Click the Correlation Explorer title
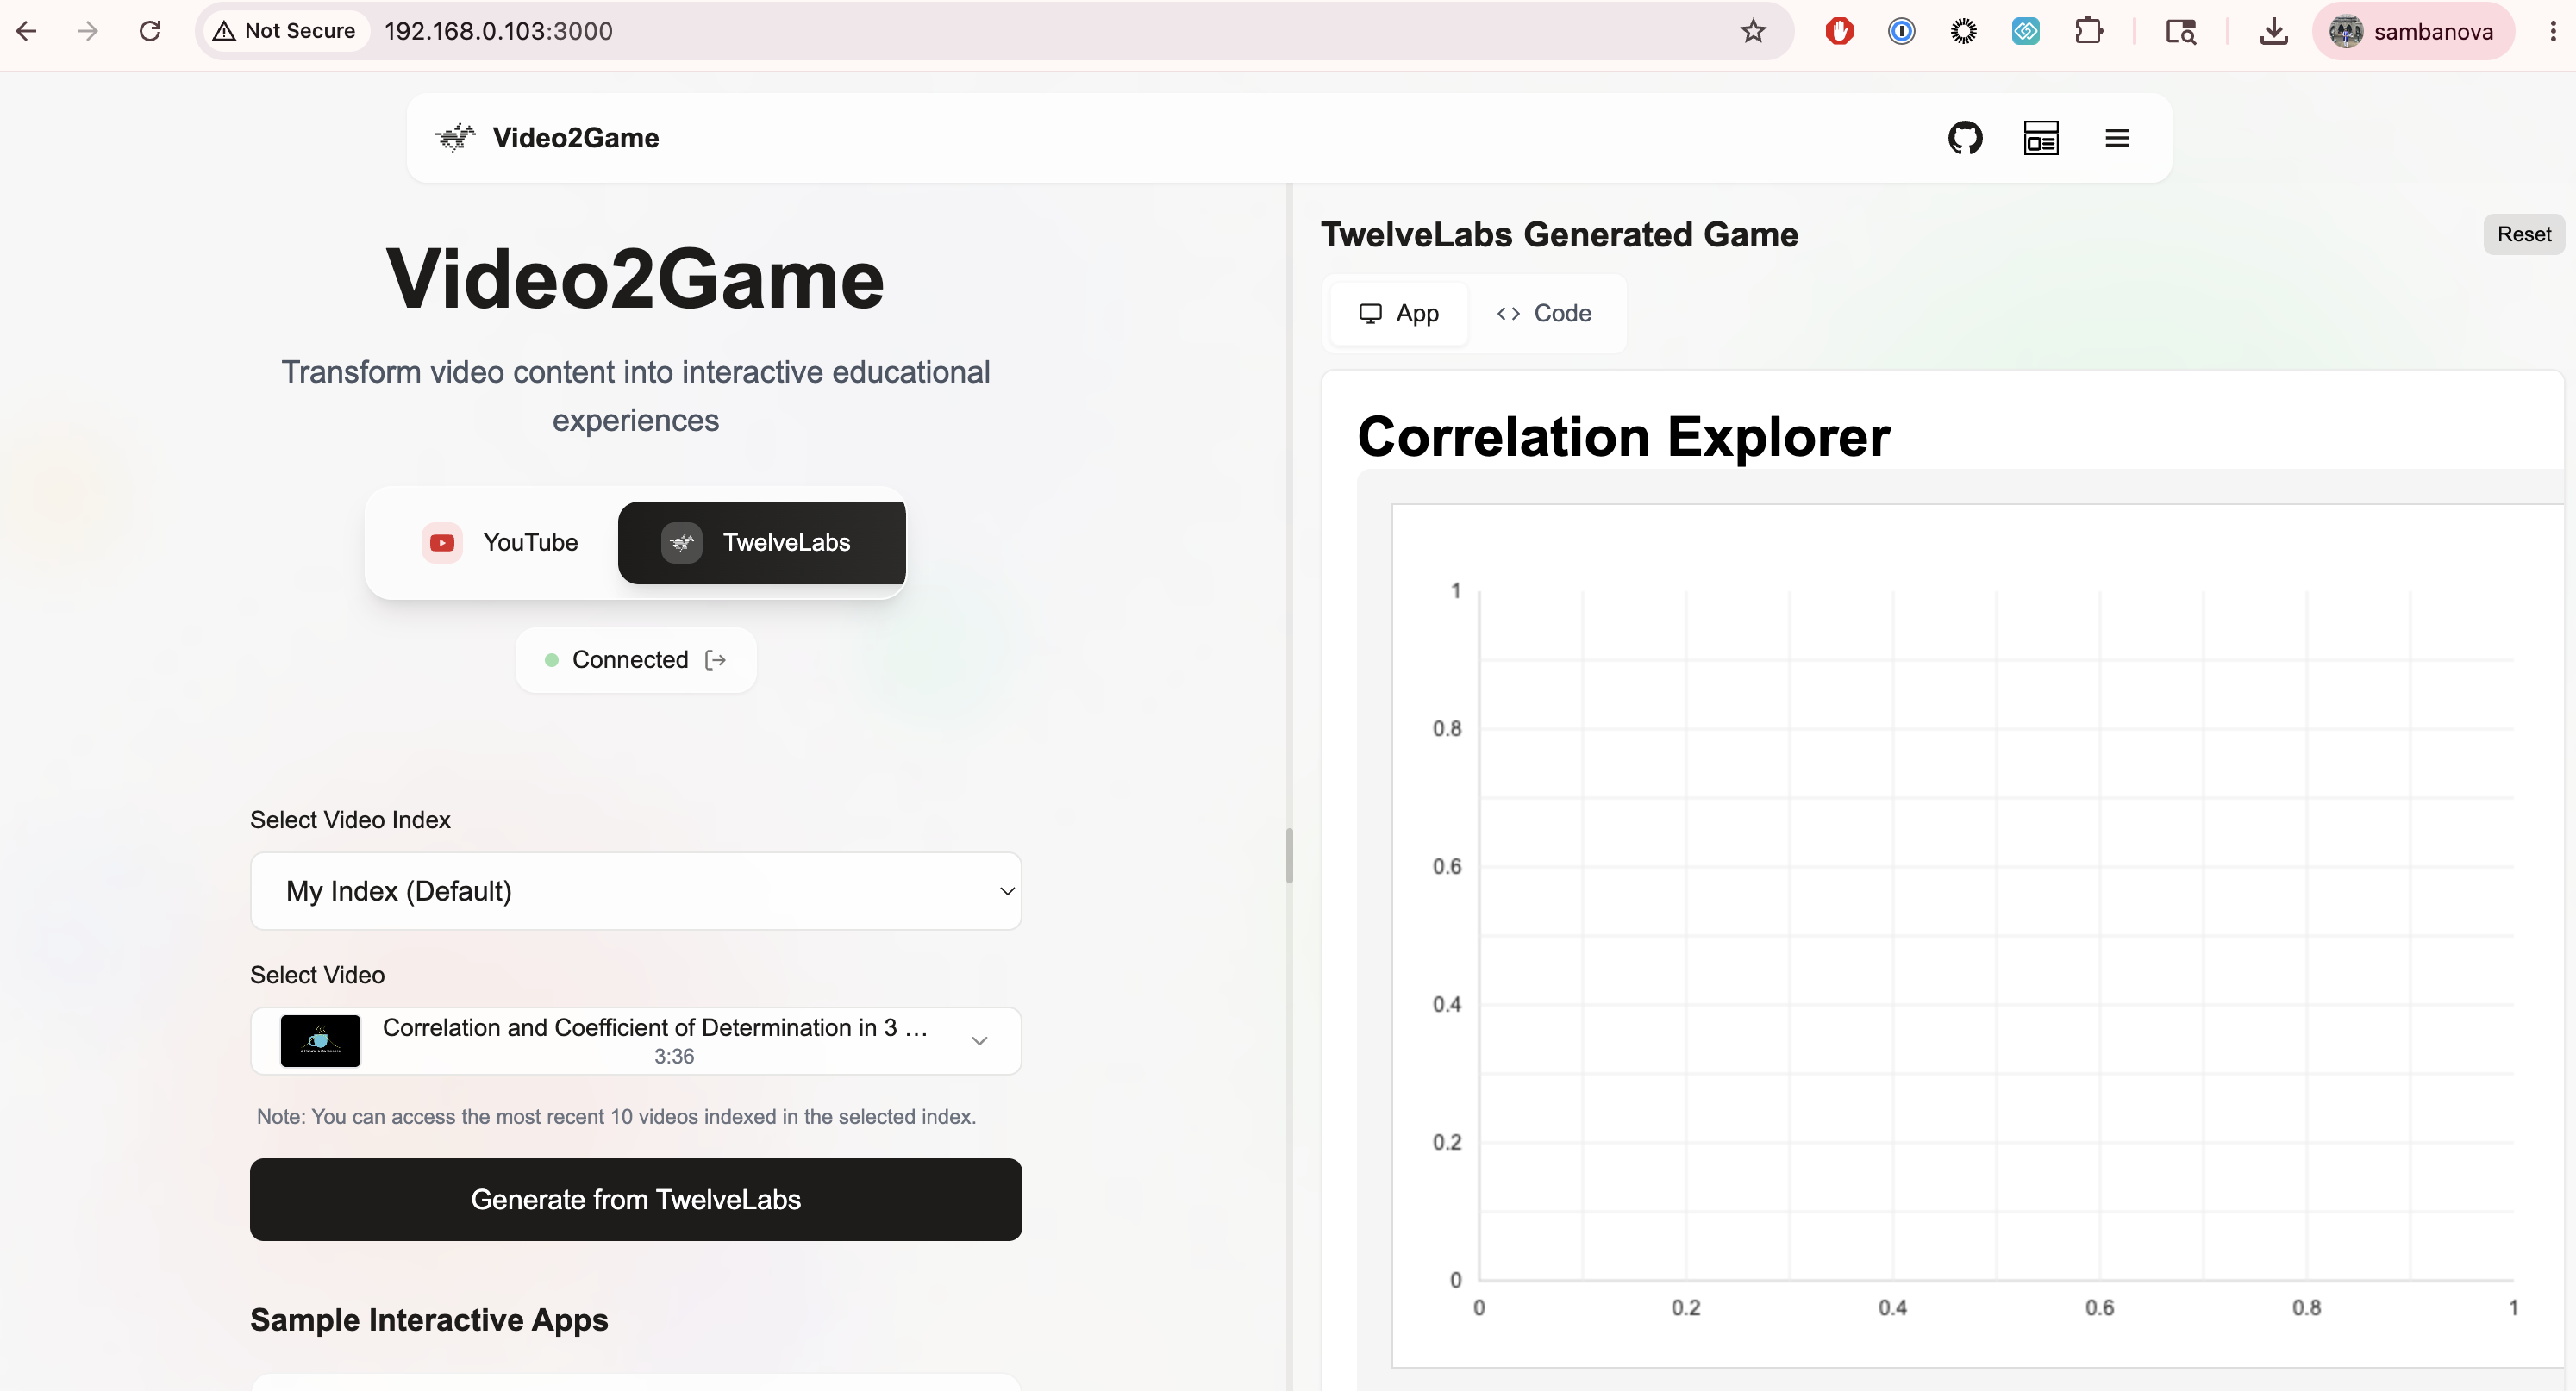This screenshot has width=2576, height=1391. pyautogui.click(x=1624, y=437)
